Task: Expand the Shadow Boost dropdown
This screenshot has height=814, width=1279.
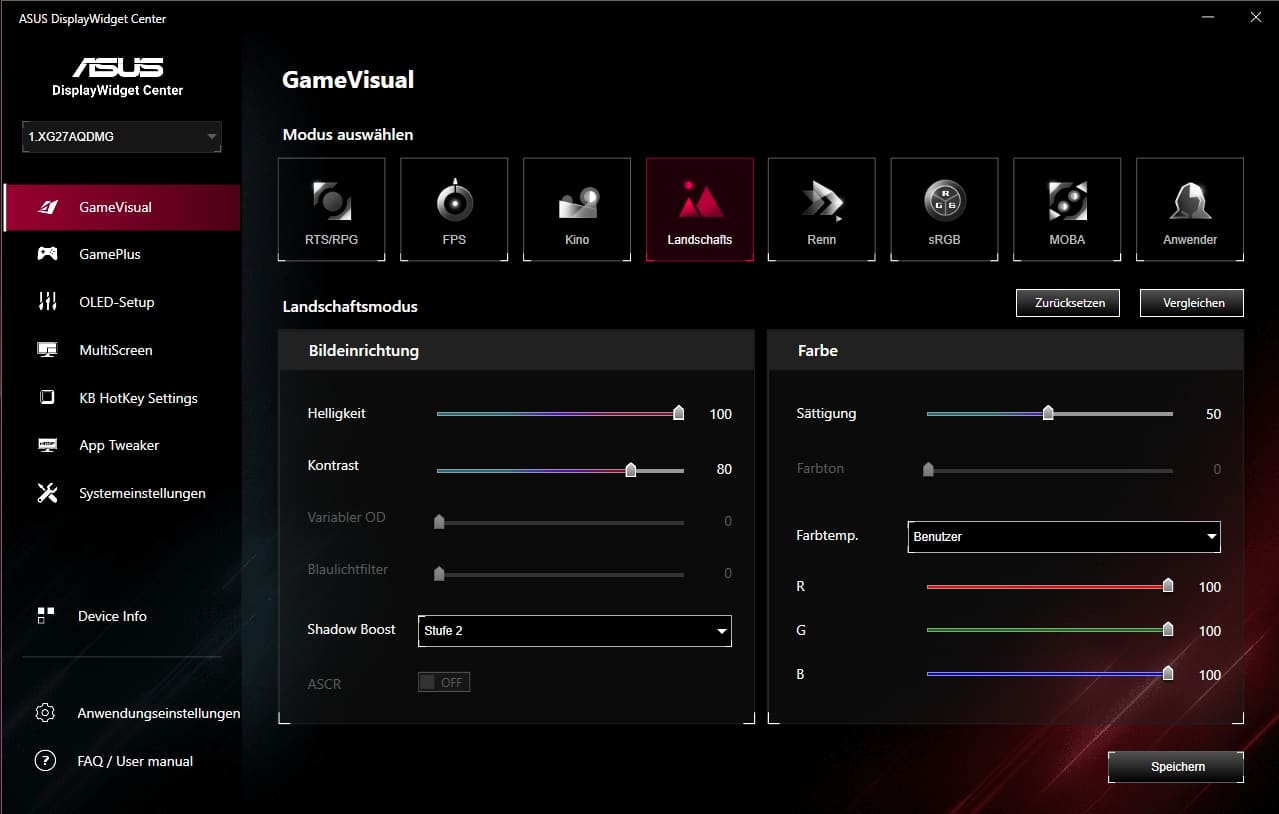Action: [574, 631]
